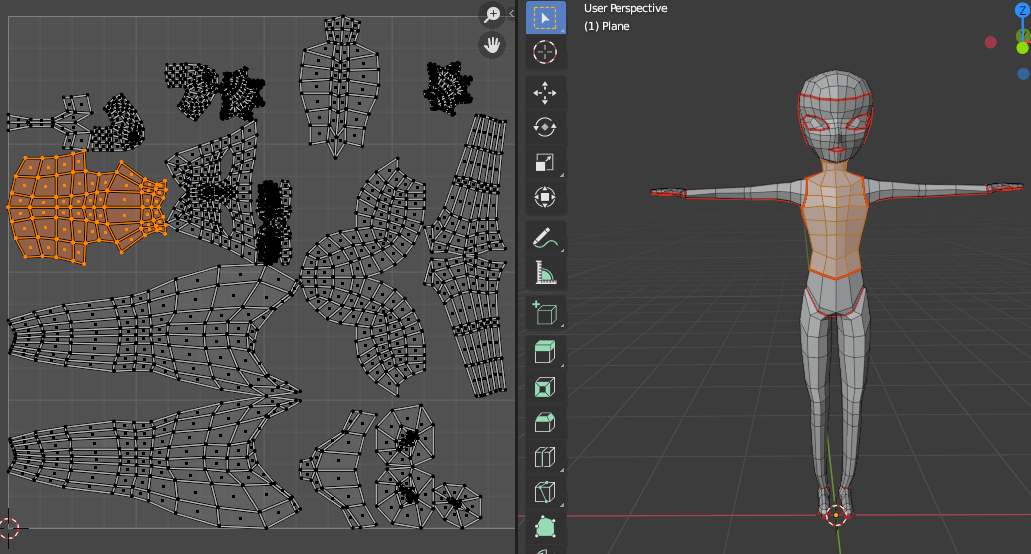The image size is (1031, 554).
Task: Click the UV editor pan hand icon
Action: 492,45
